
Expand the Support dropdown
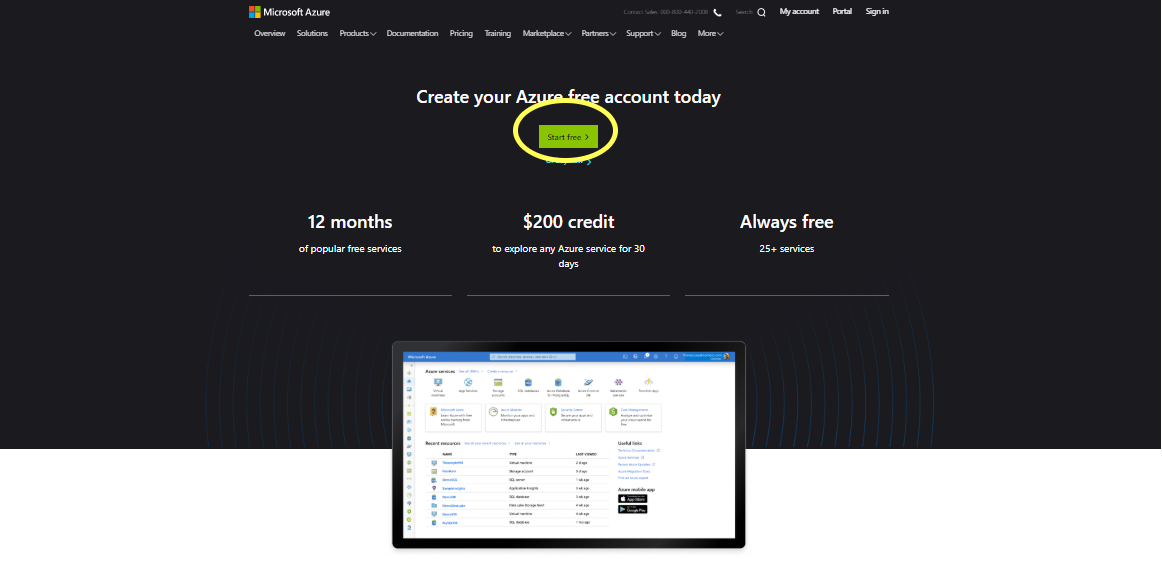coord(642,33)
